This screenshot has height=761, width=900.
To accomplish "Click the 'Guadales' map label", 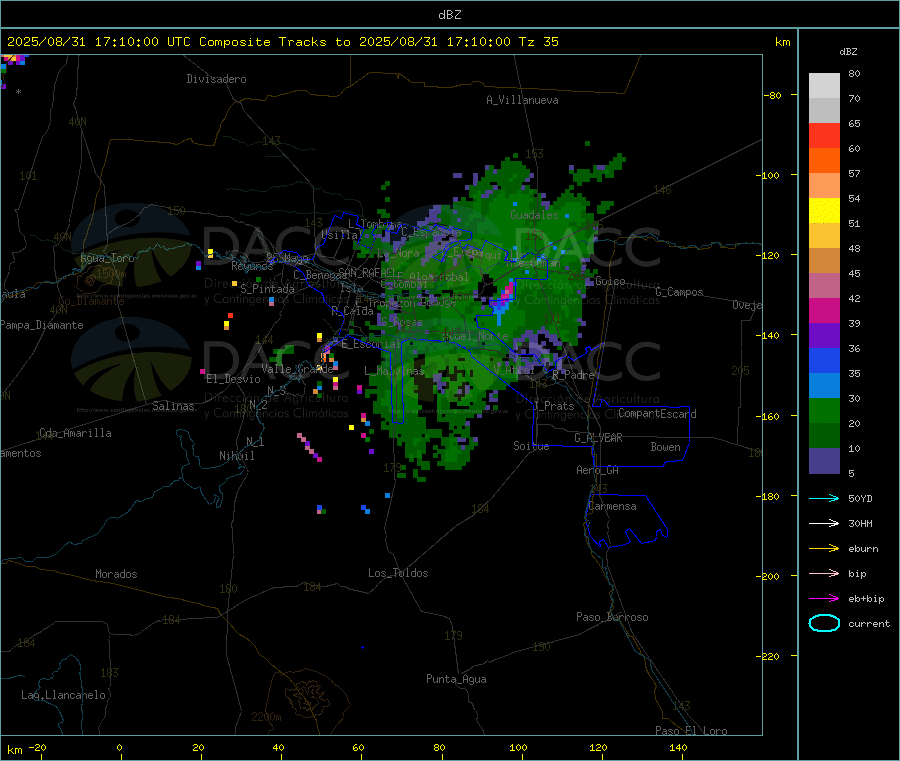I will click(x=534, y=215).
